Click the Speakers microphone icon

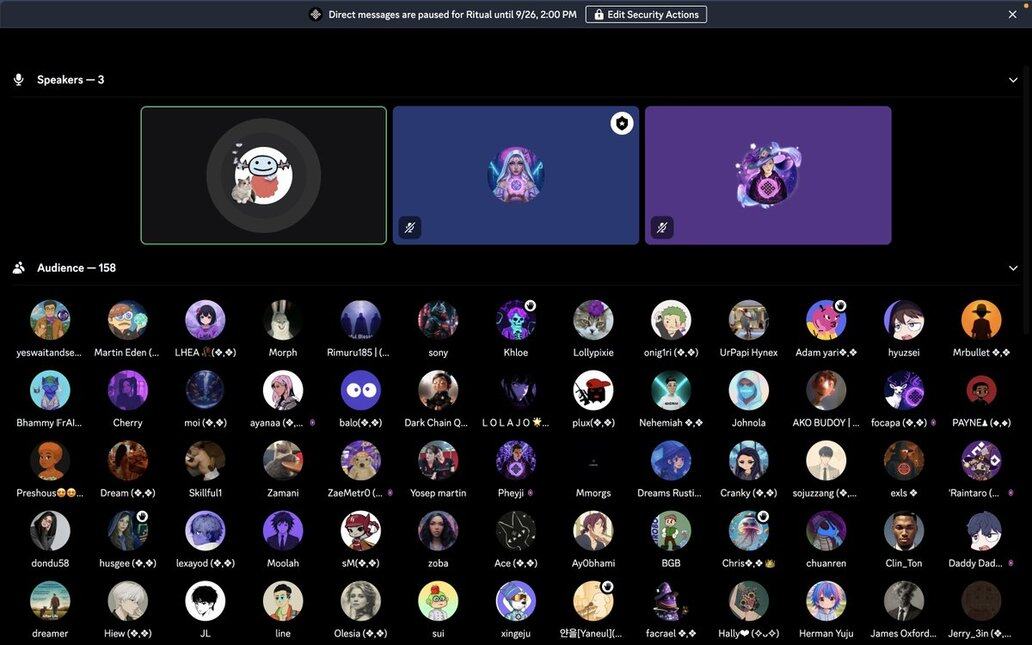pos(18,80)
